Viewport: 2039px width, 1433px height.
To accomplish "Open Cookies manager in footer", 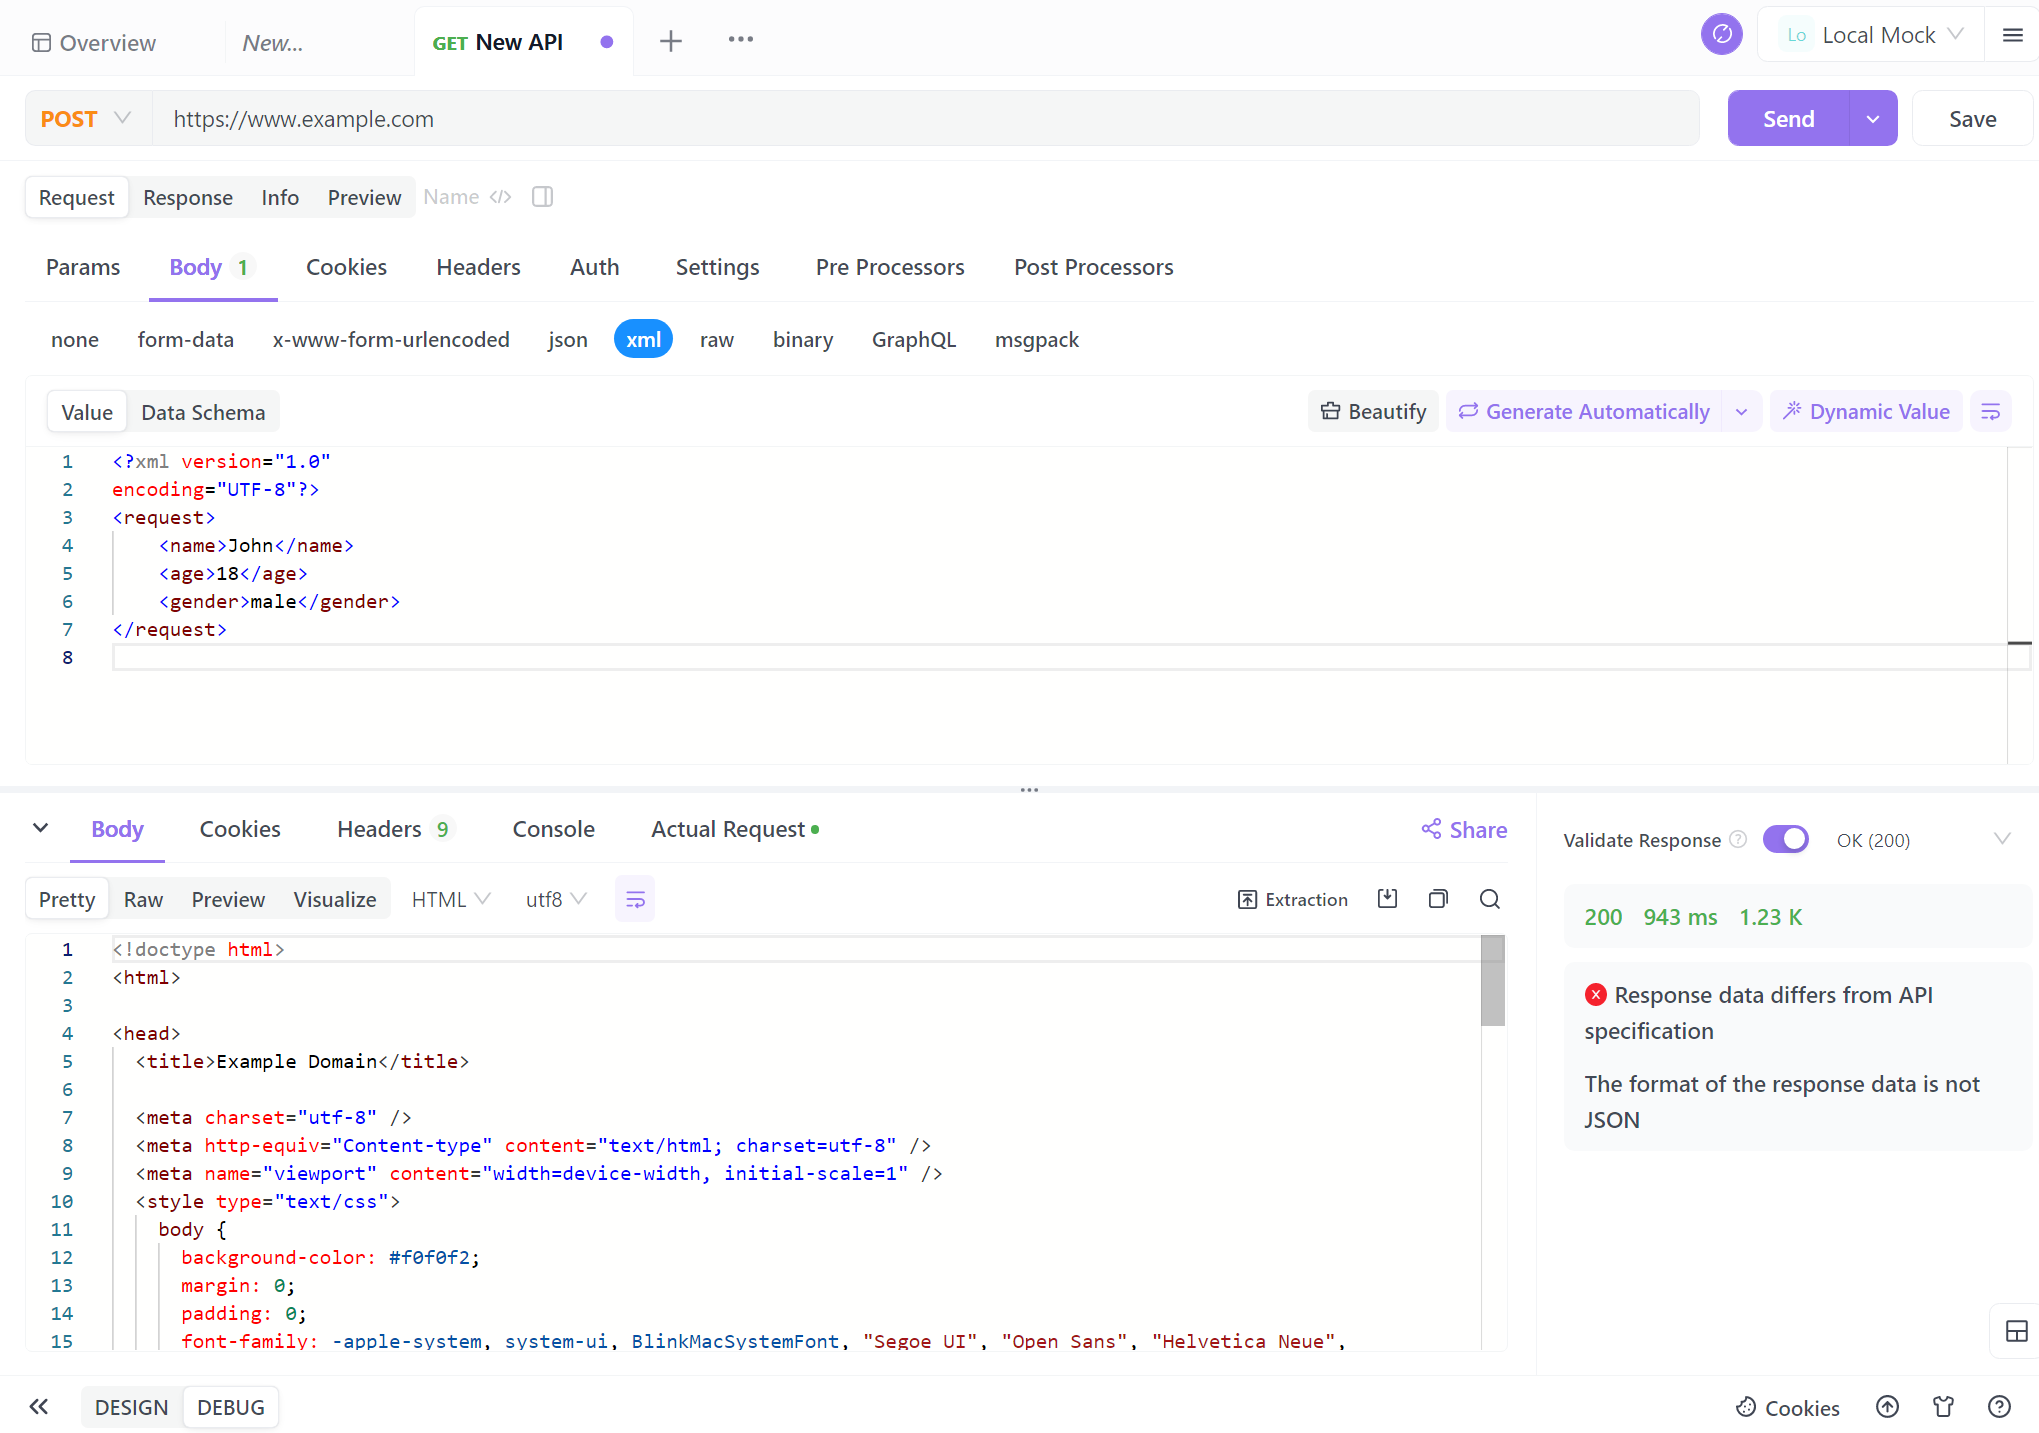I will point(1788,1408).
